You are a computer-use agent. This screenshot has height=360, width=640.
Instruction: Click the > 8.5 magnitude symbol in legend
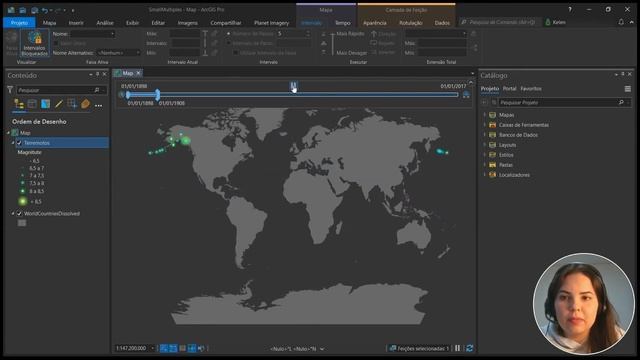pyautogui.click(x=23, y=201)
